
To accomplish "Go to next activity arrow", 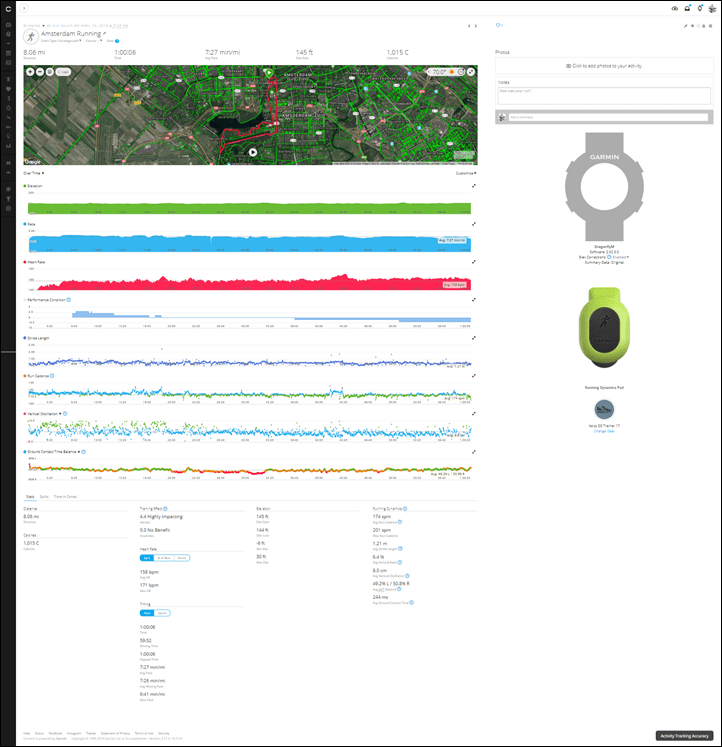I will click(476, 26).
